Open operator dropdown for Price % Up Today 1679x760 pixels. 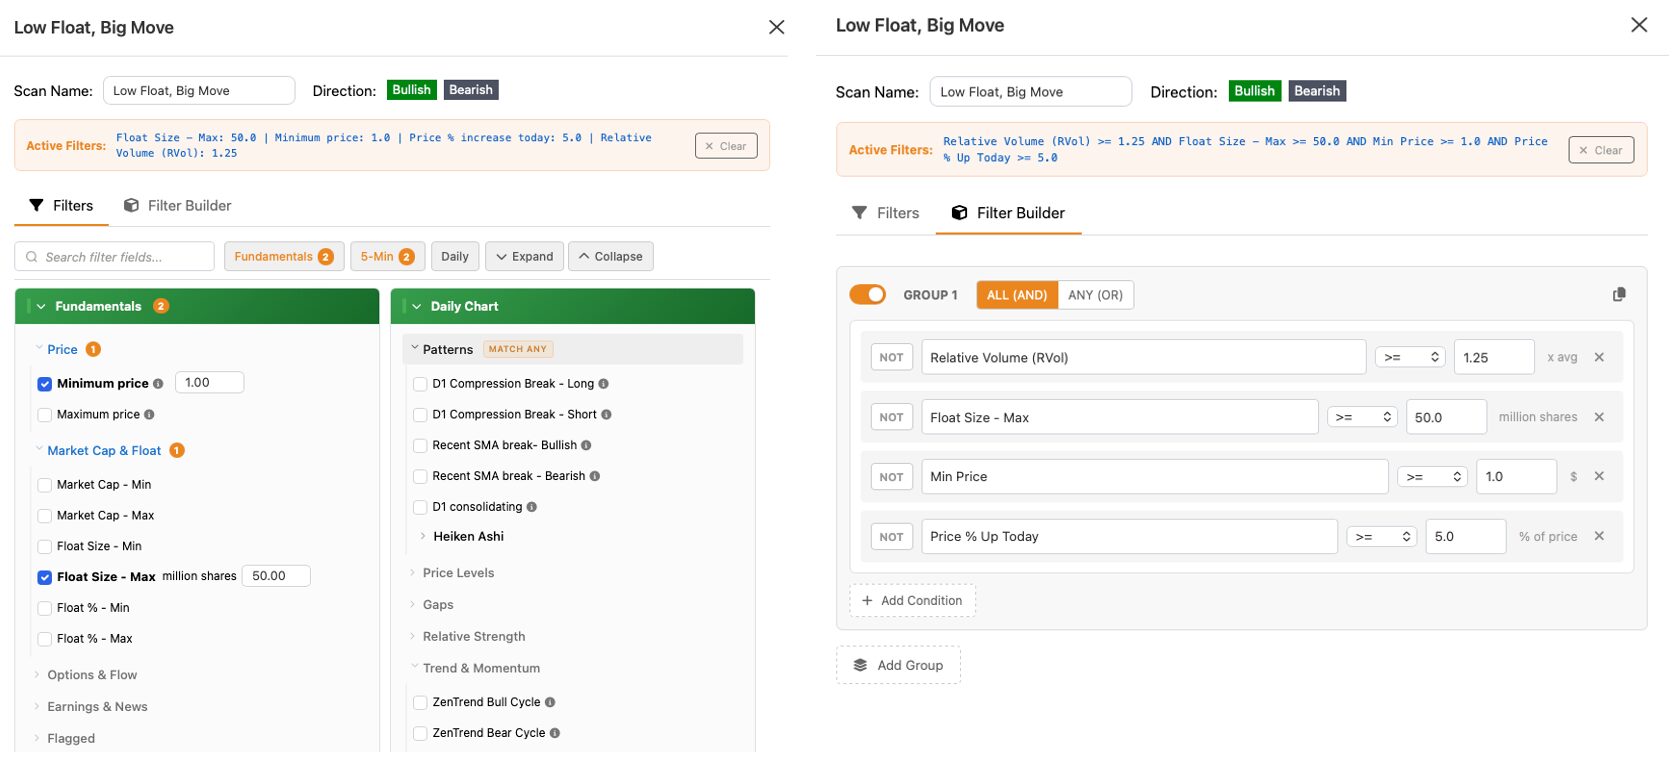click(1382, 536)
